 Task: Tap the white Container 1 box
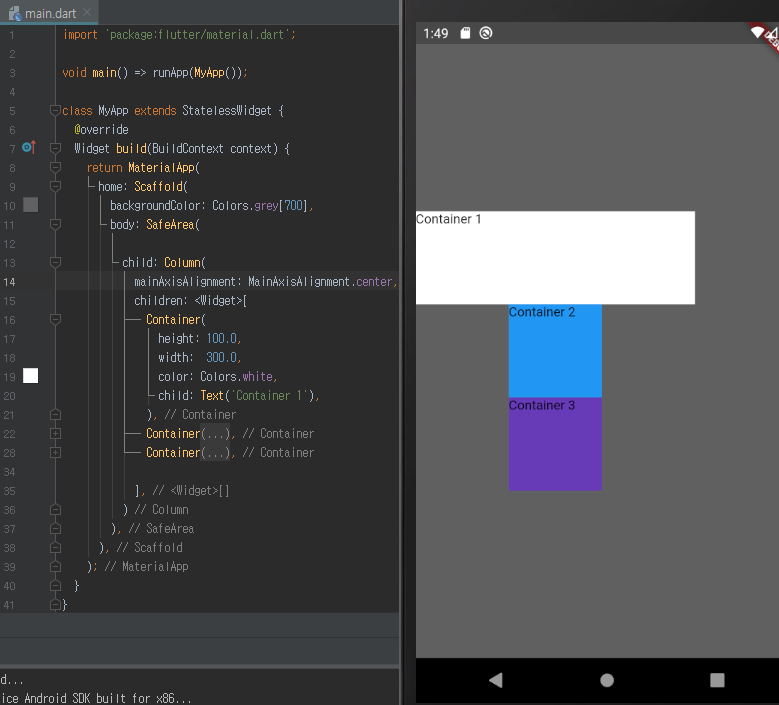point(555,258)
